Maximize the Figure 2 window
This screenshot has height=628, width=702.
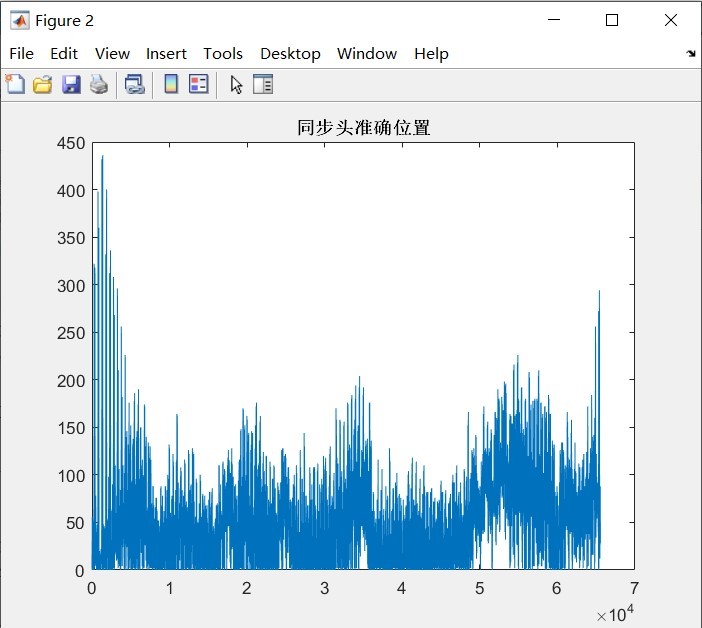tap(612, 20)
